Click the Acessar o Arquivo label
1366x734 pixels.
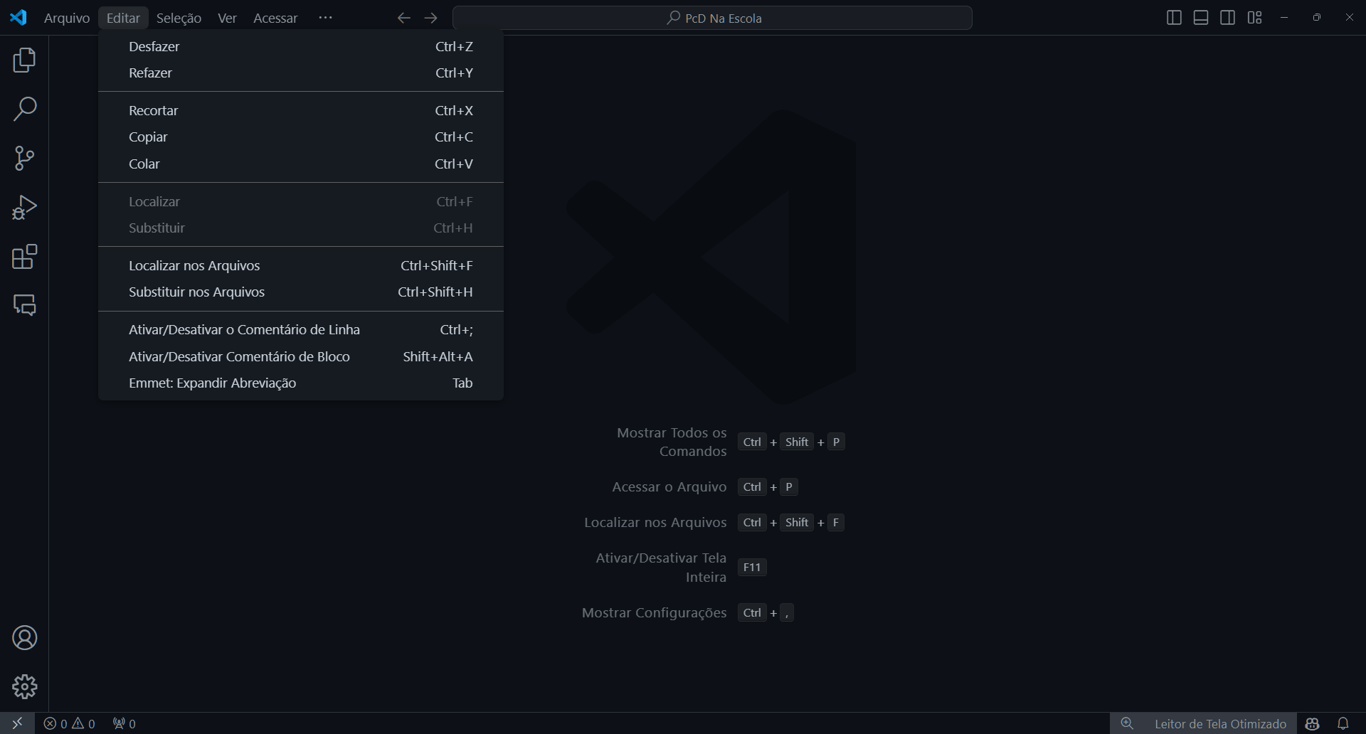(669, 487)
